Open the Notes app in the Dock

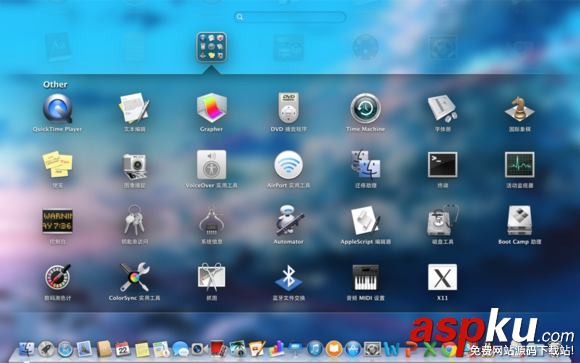pos(142,349)
